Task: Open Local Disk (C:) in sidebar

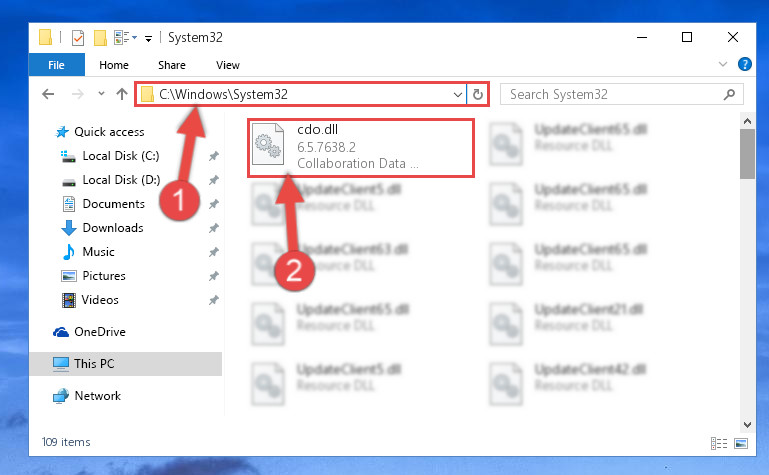Action: point(121,156)
